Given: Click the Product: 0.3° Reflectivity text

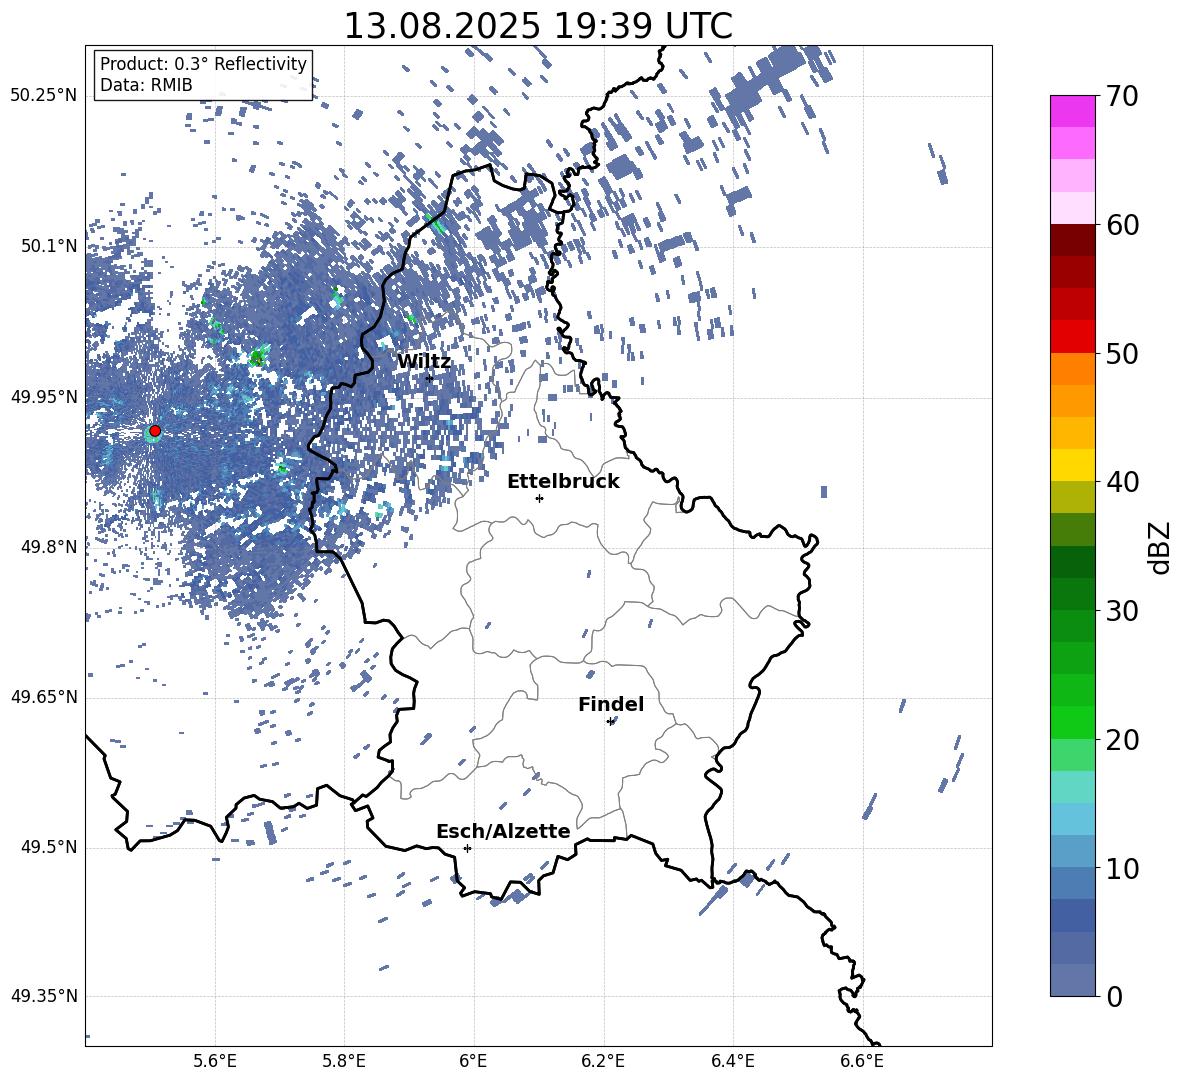Looking at the screenshot, I should 203,64.
